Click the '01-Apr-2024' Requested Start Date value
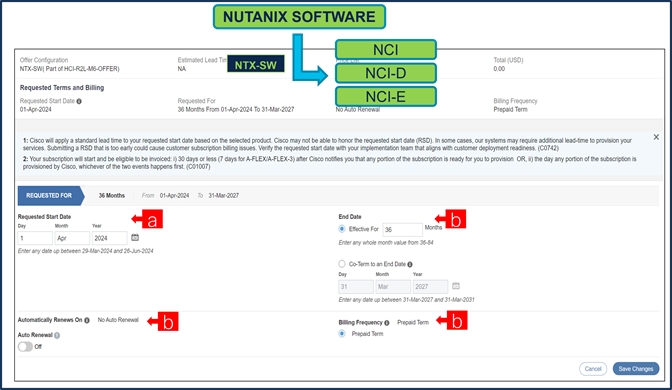The image size is (672, 390). pos(36,110)
